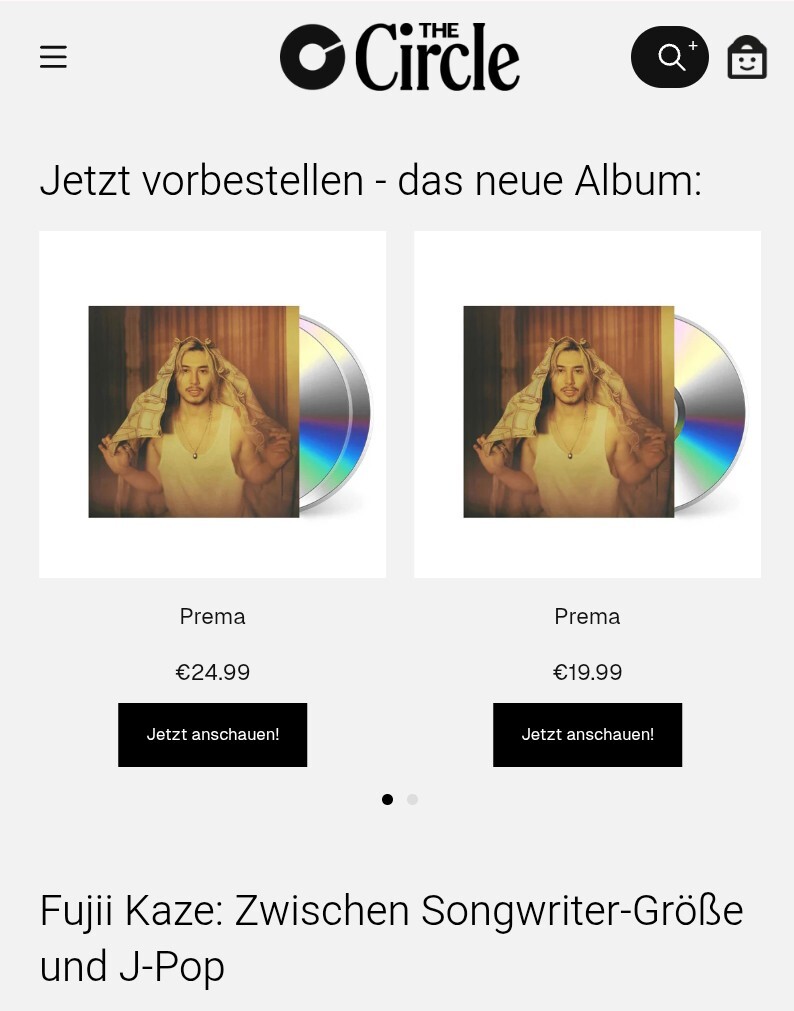
Task: Click the €24.99 price label
Action: 212,672
